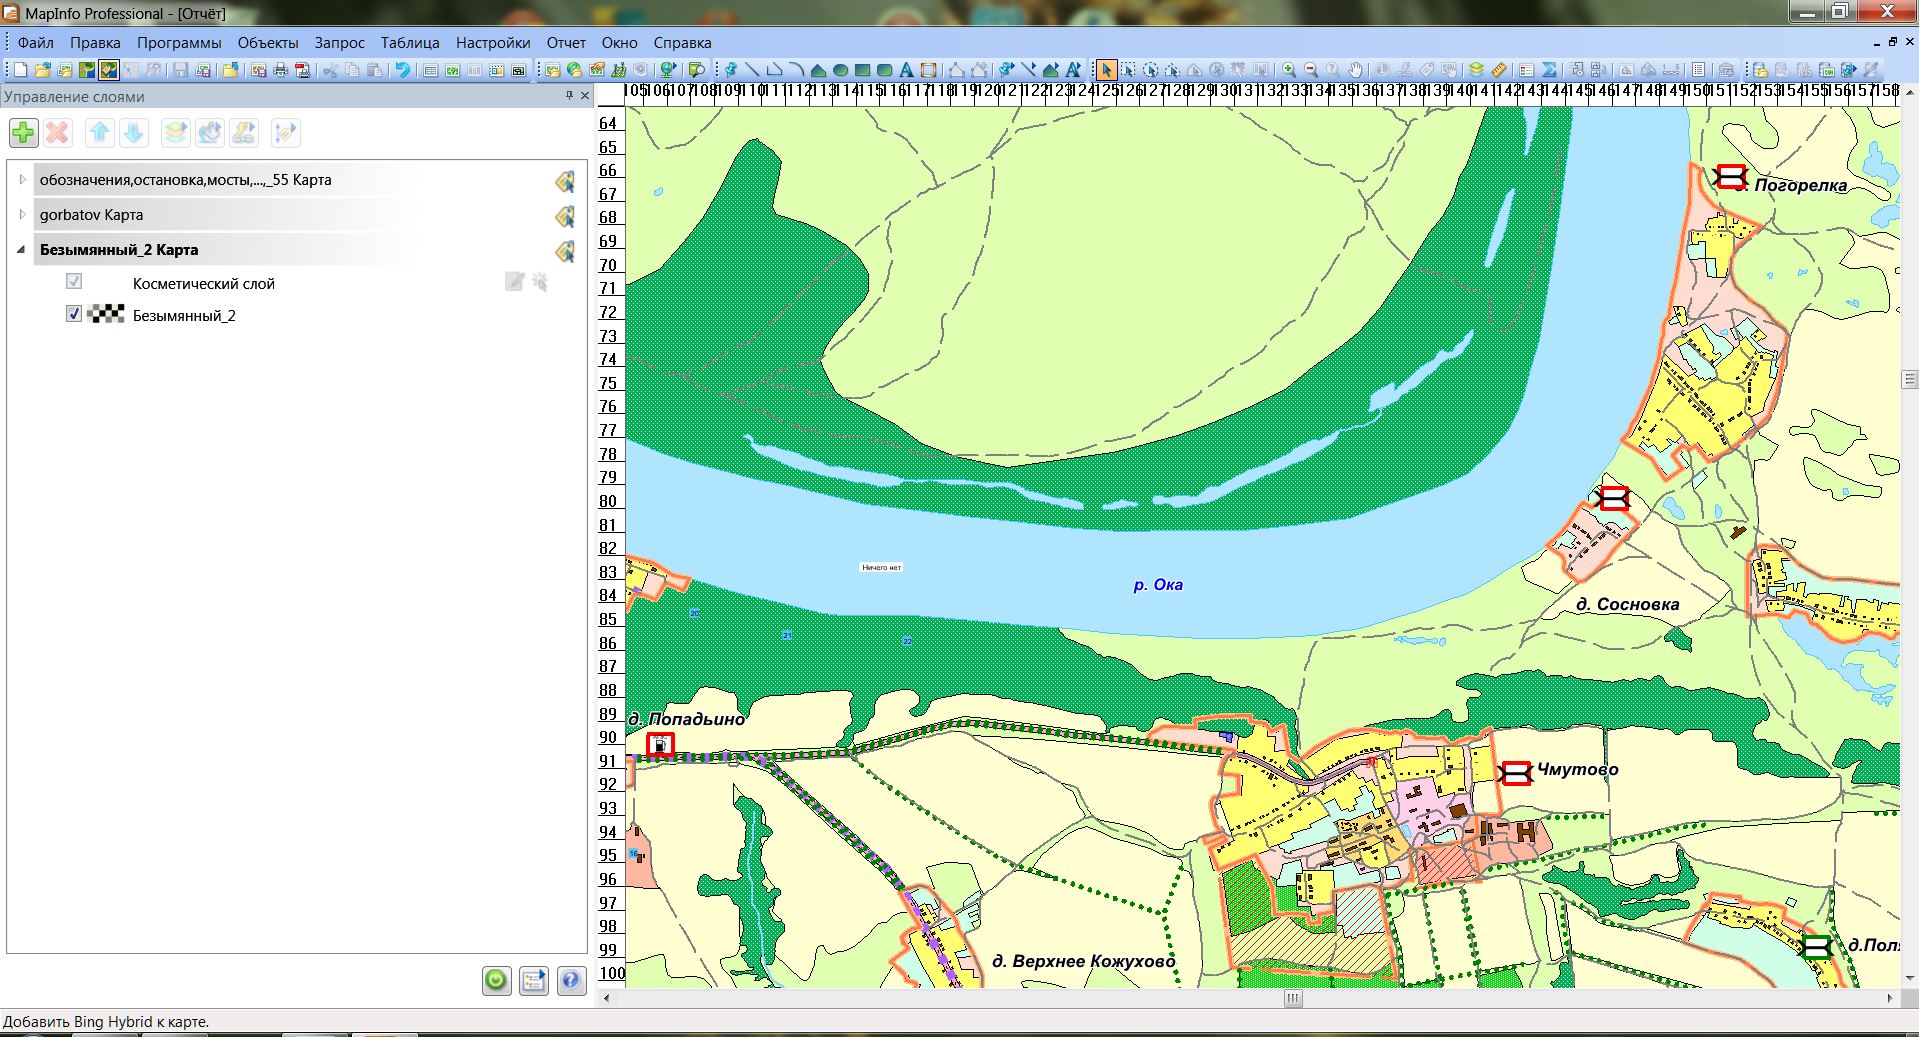Expand the обозначения,остановка,мосты Карта group
Image resolution: width=1919 pixels, height=1037 pixels.
tap(22, 179)
